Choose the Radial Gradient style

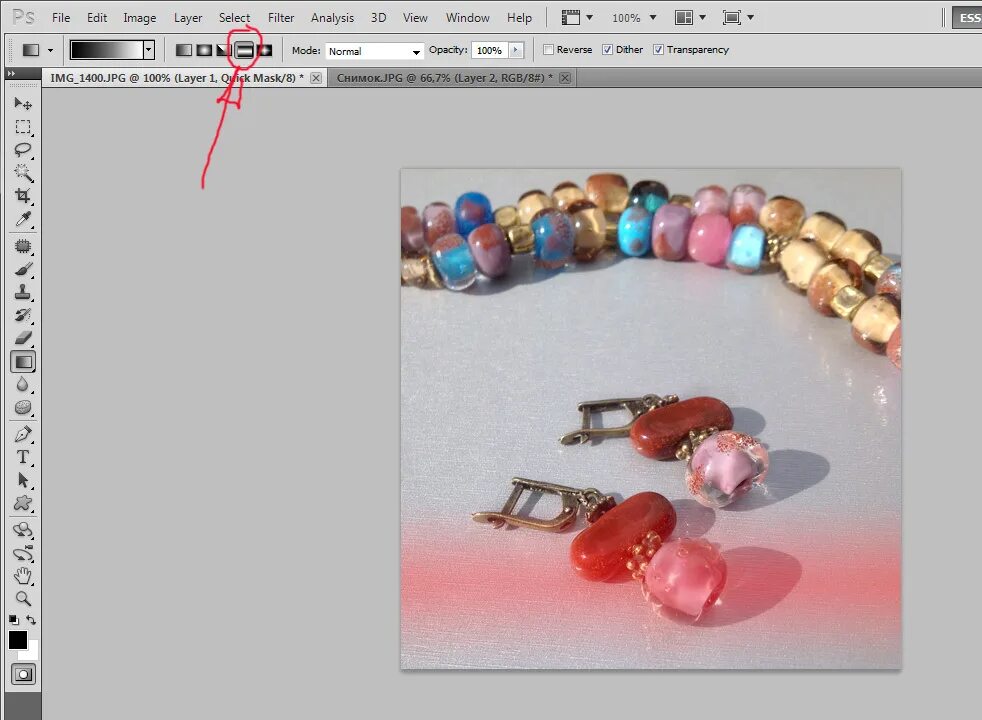click(204, 50)
